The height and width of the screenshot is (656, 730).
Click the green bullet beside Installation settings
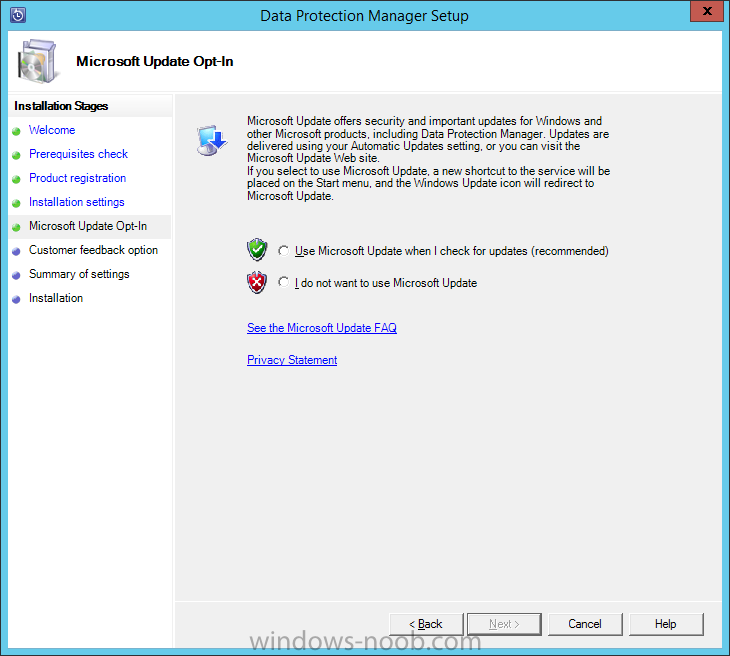(x=16, y=203)
